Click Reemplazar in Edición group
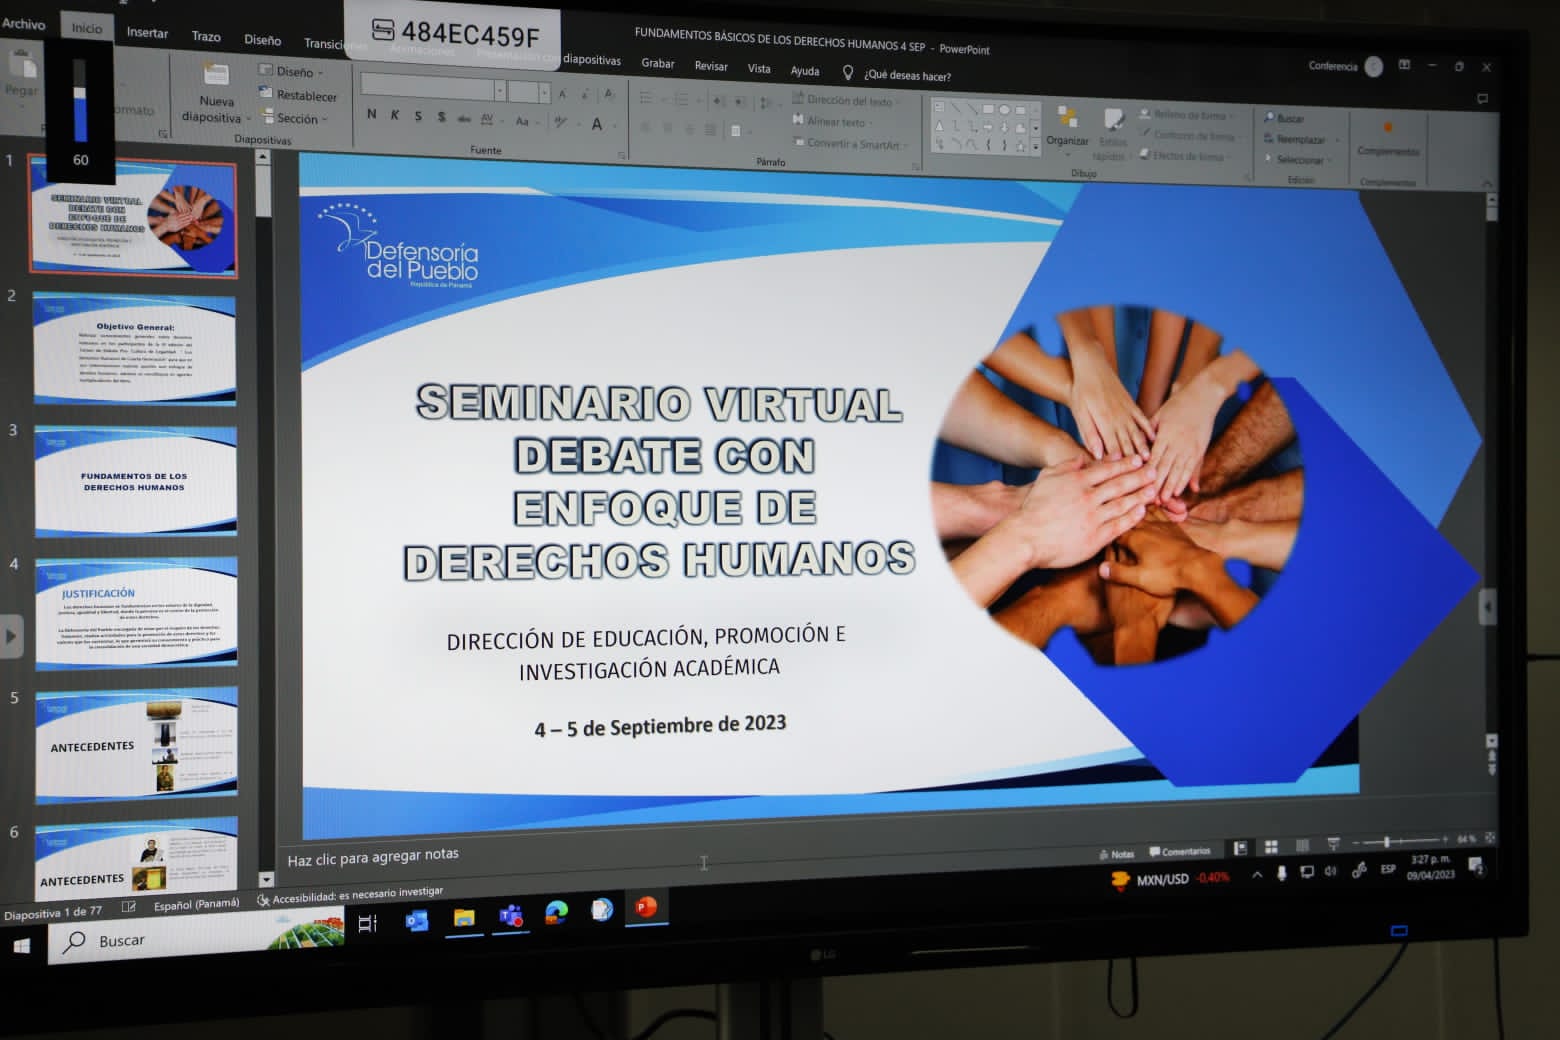Screen dimensions: 1560x1040 [1300, 139]
